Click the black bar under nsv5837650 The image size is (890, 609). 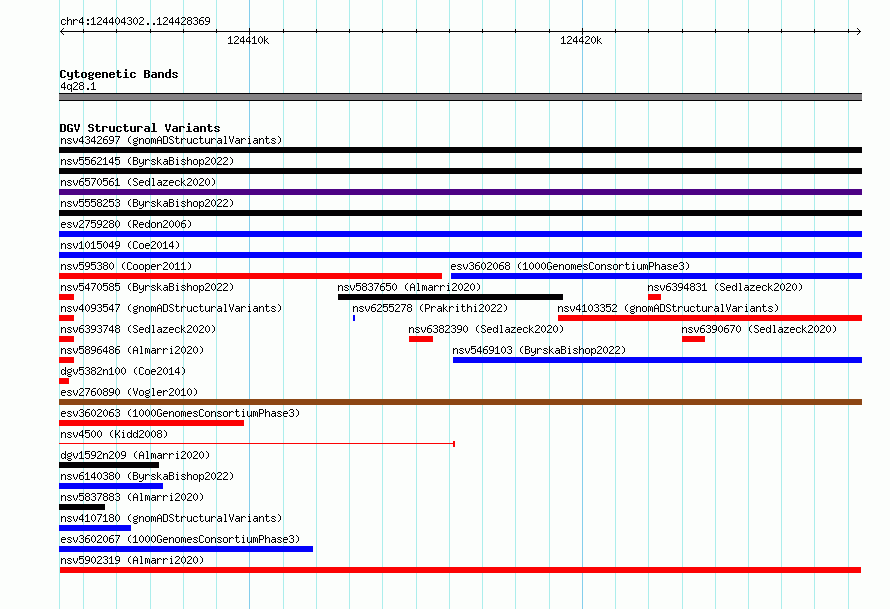click(450, 297)
